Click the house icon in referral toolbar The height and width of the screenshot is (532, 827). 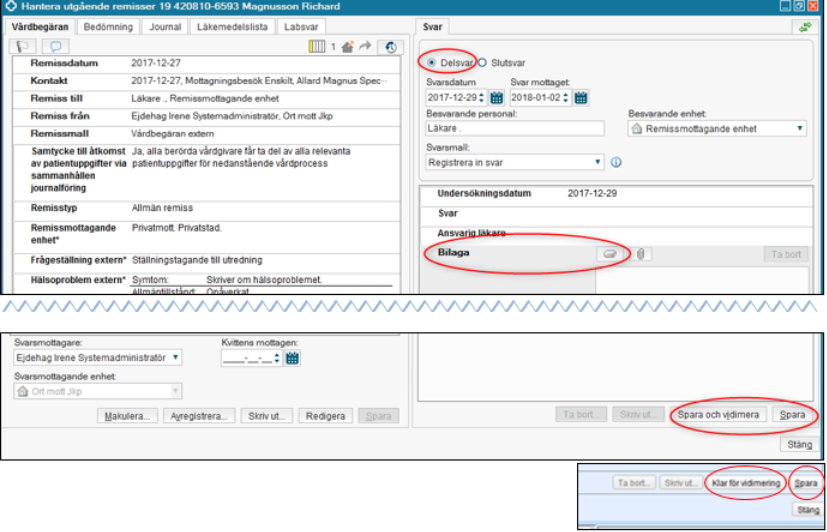347,46
